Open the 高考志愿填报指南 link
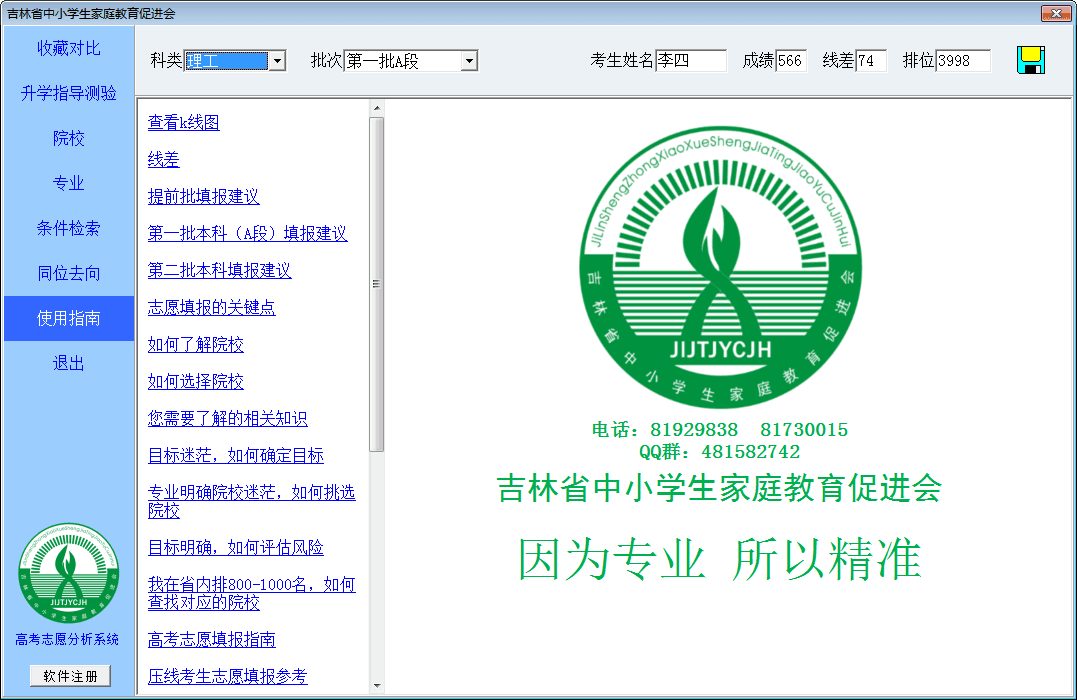The width and height of the screenshot is (1077, 700). coord(211,640)
